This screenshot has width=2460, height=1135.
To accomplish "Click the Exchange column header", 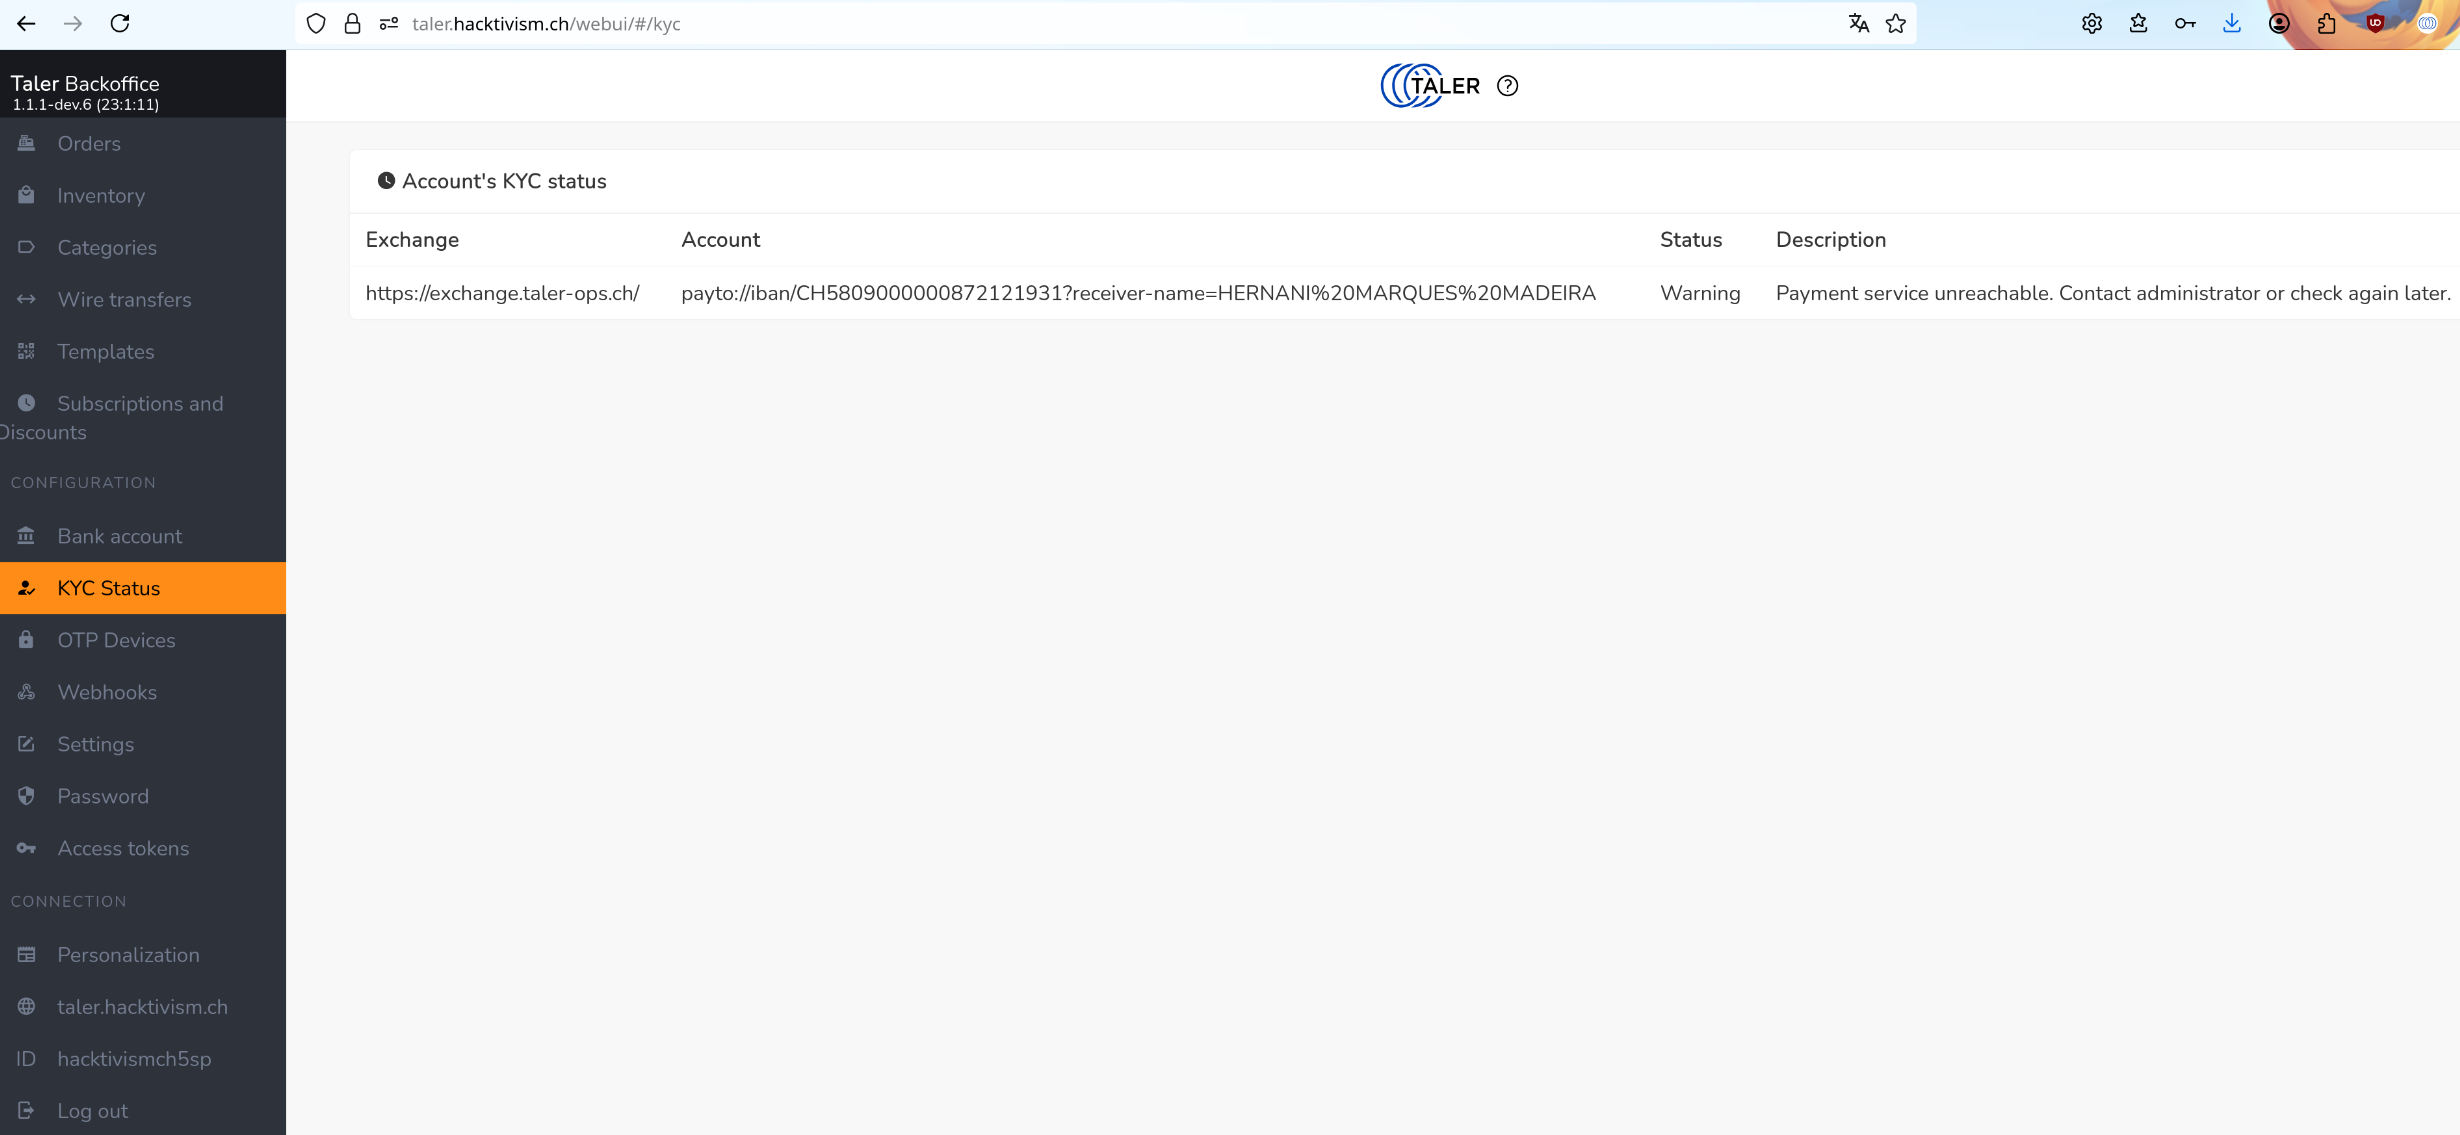I will [x=412, y=240].
